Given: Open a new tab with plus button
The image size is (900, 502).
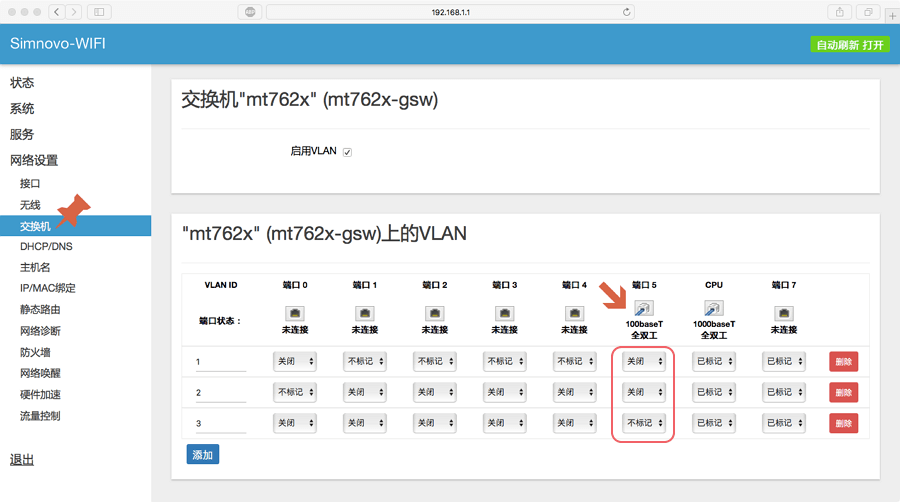Looking at the screenshot, I should [x=893, y=16].
